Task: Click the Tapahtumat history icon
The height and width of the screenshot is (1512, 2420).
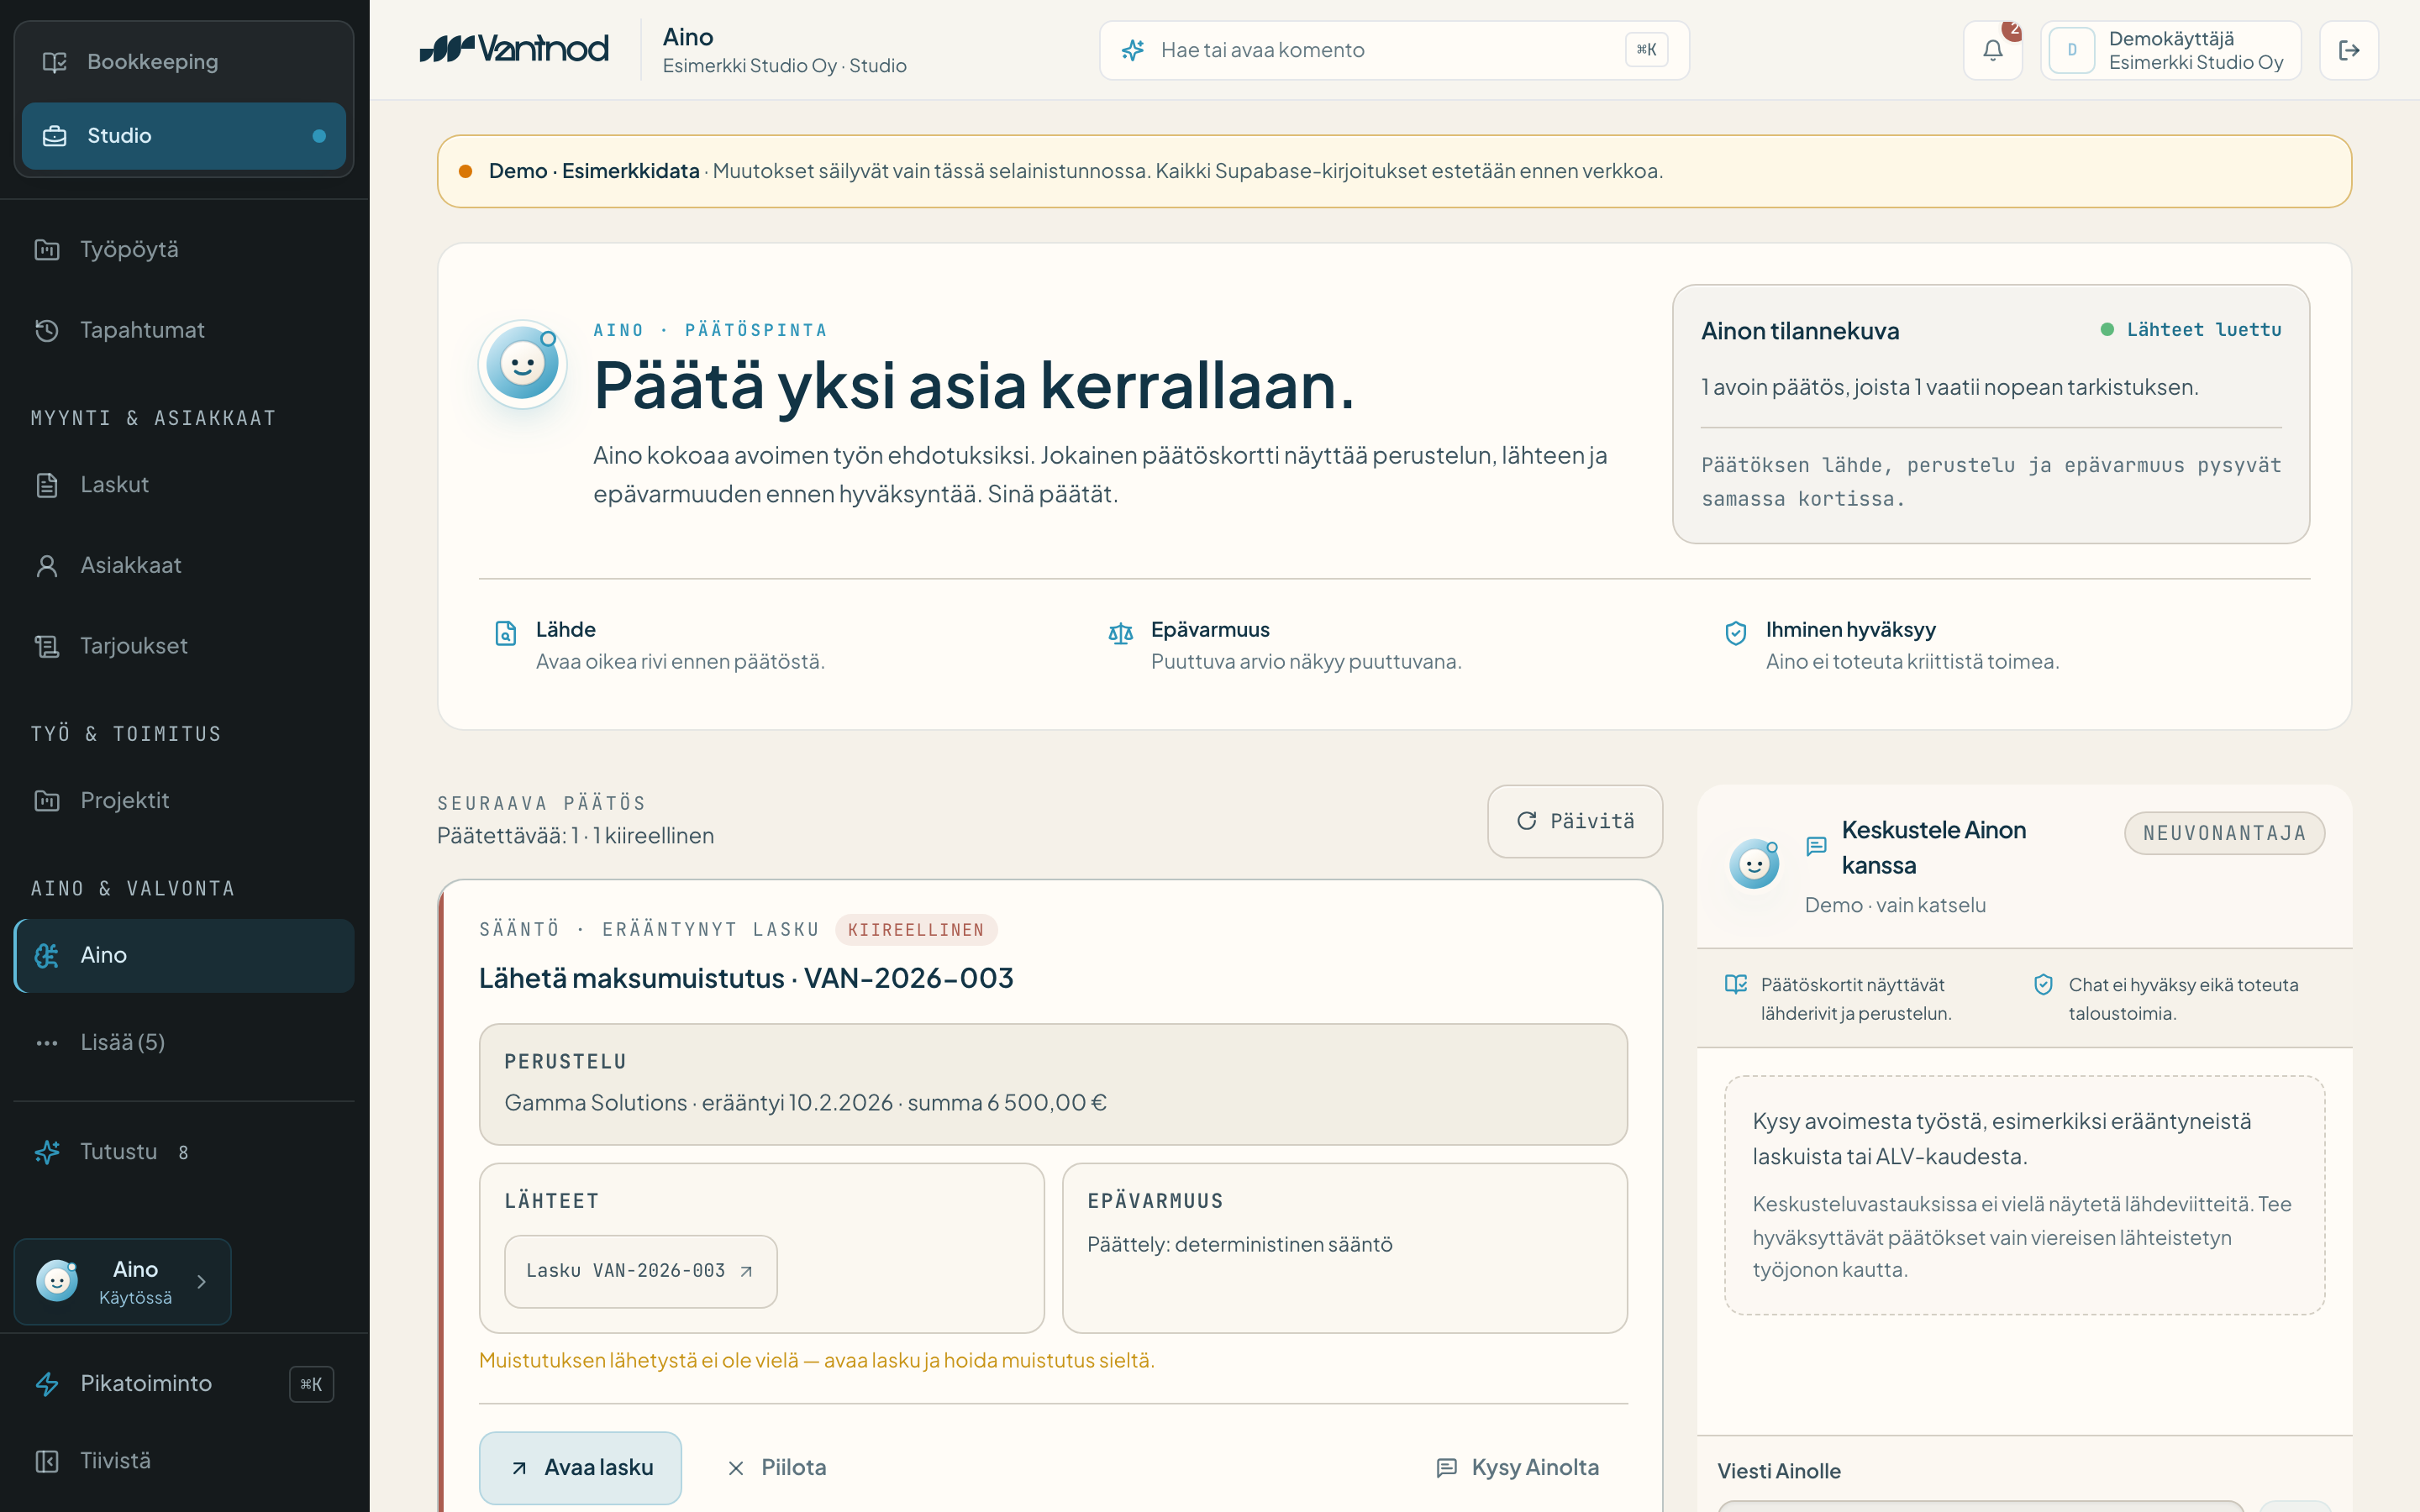Action: tap(47, 330)
